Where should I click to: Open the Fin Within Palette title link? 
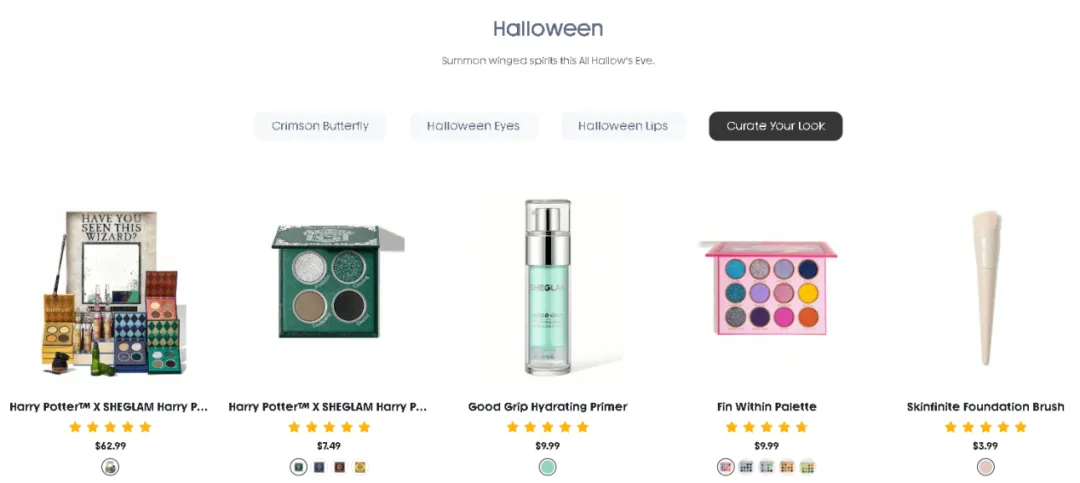coord(767,407)
